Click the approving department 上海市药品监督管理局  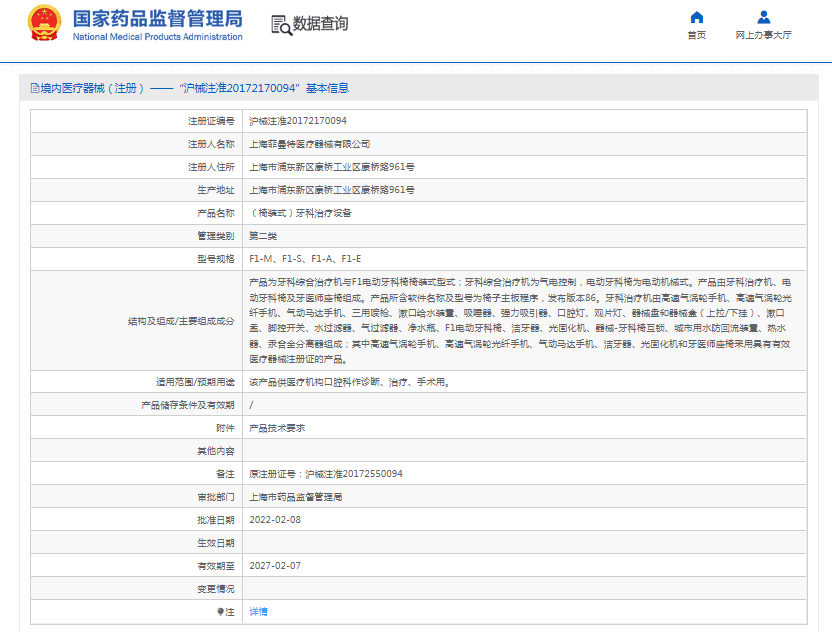point(295,496)
